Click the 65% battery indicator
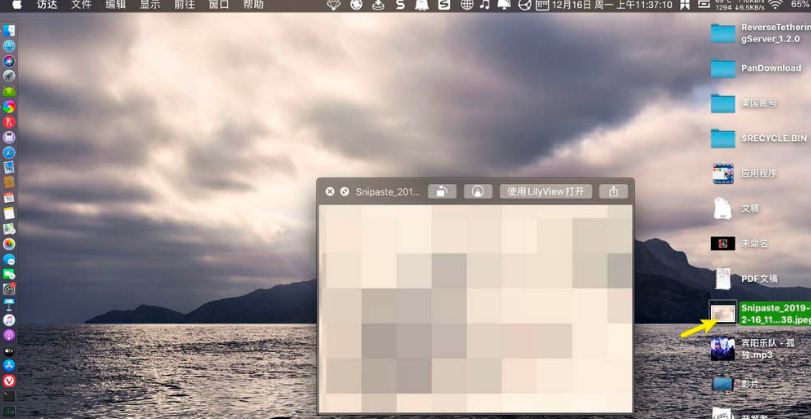Image resolution: width=811 pixels, height=419 pixels. point(800,5)
